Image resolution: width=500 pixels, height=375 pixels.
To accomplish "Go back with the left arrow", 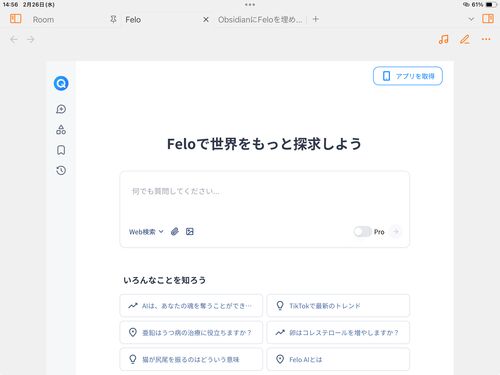I will (14, 39).
